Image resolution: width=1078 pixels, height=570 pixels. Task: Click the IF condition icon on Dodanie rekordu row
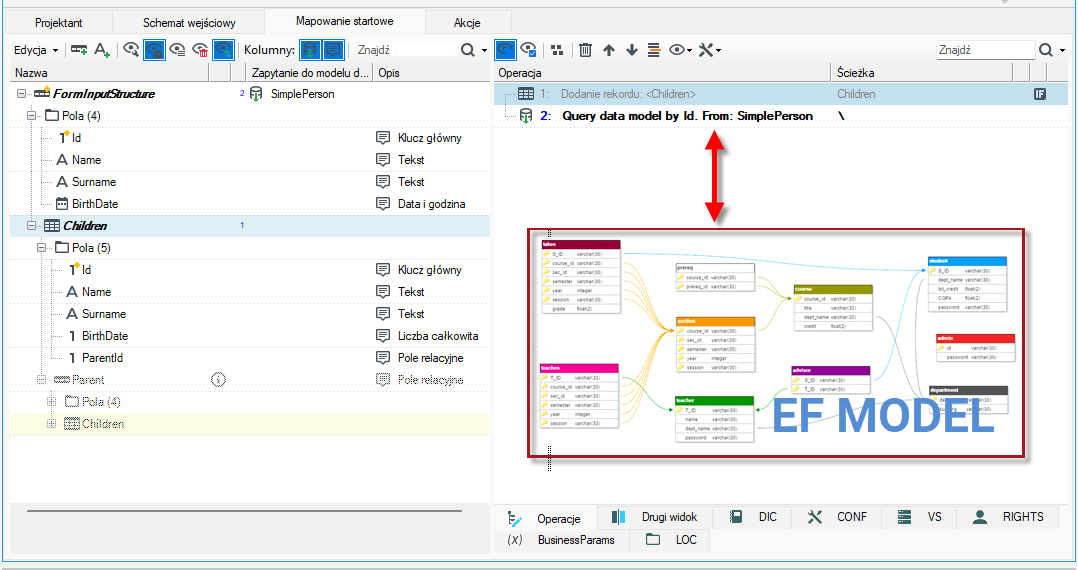click(x=1040, y=94)
